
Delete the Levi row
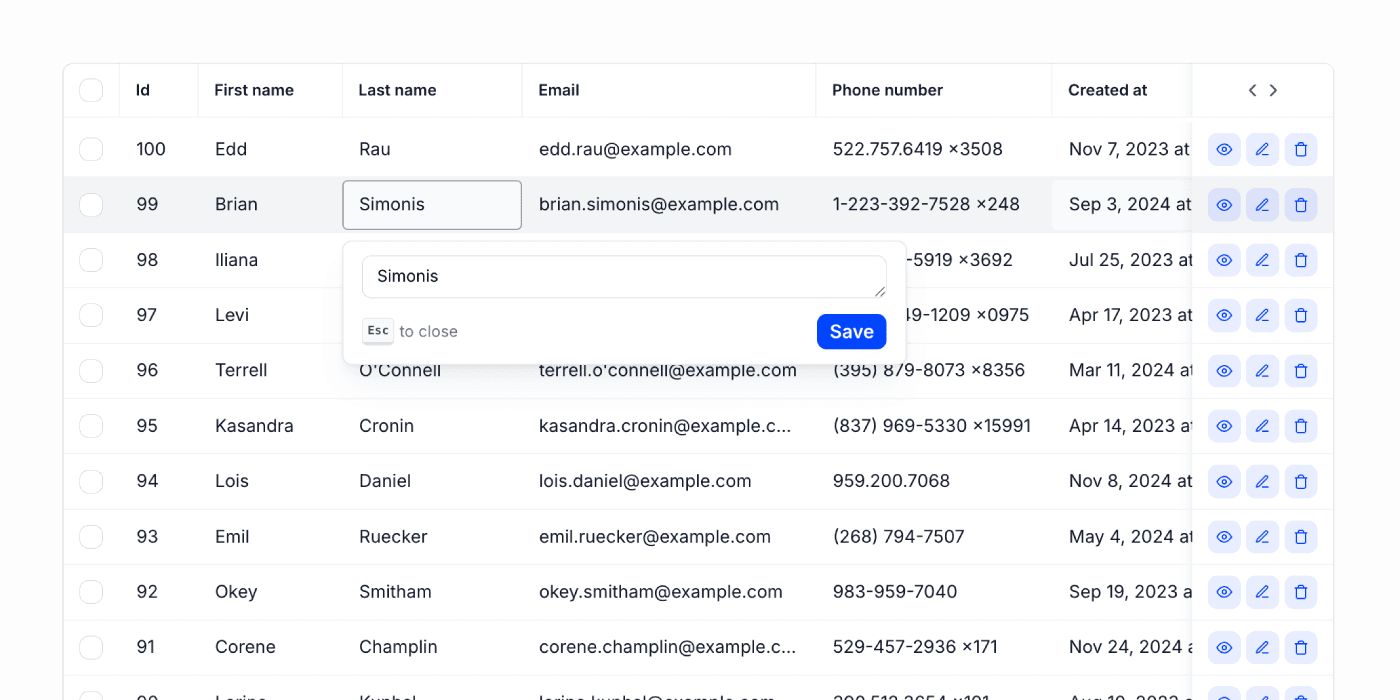tap(1301, 316)
